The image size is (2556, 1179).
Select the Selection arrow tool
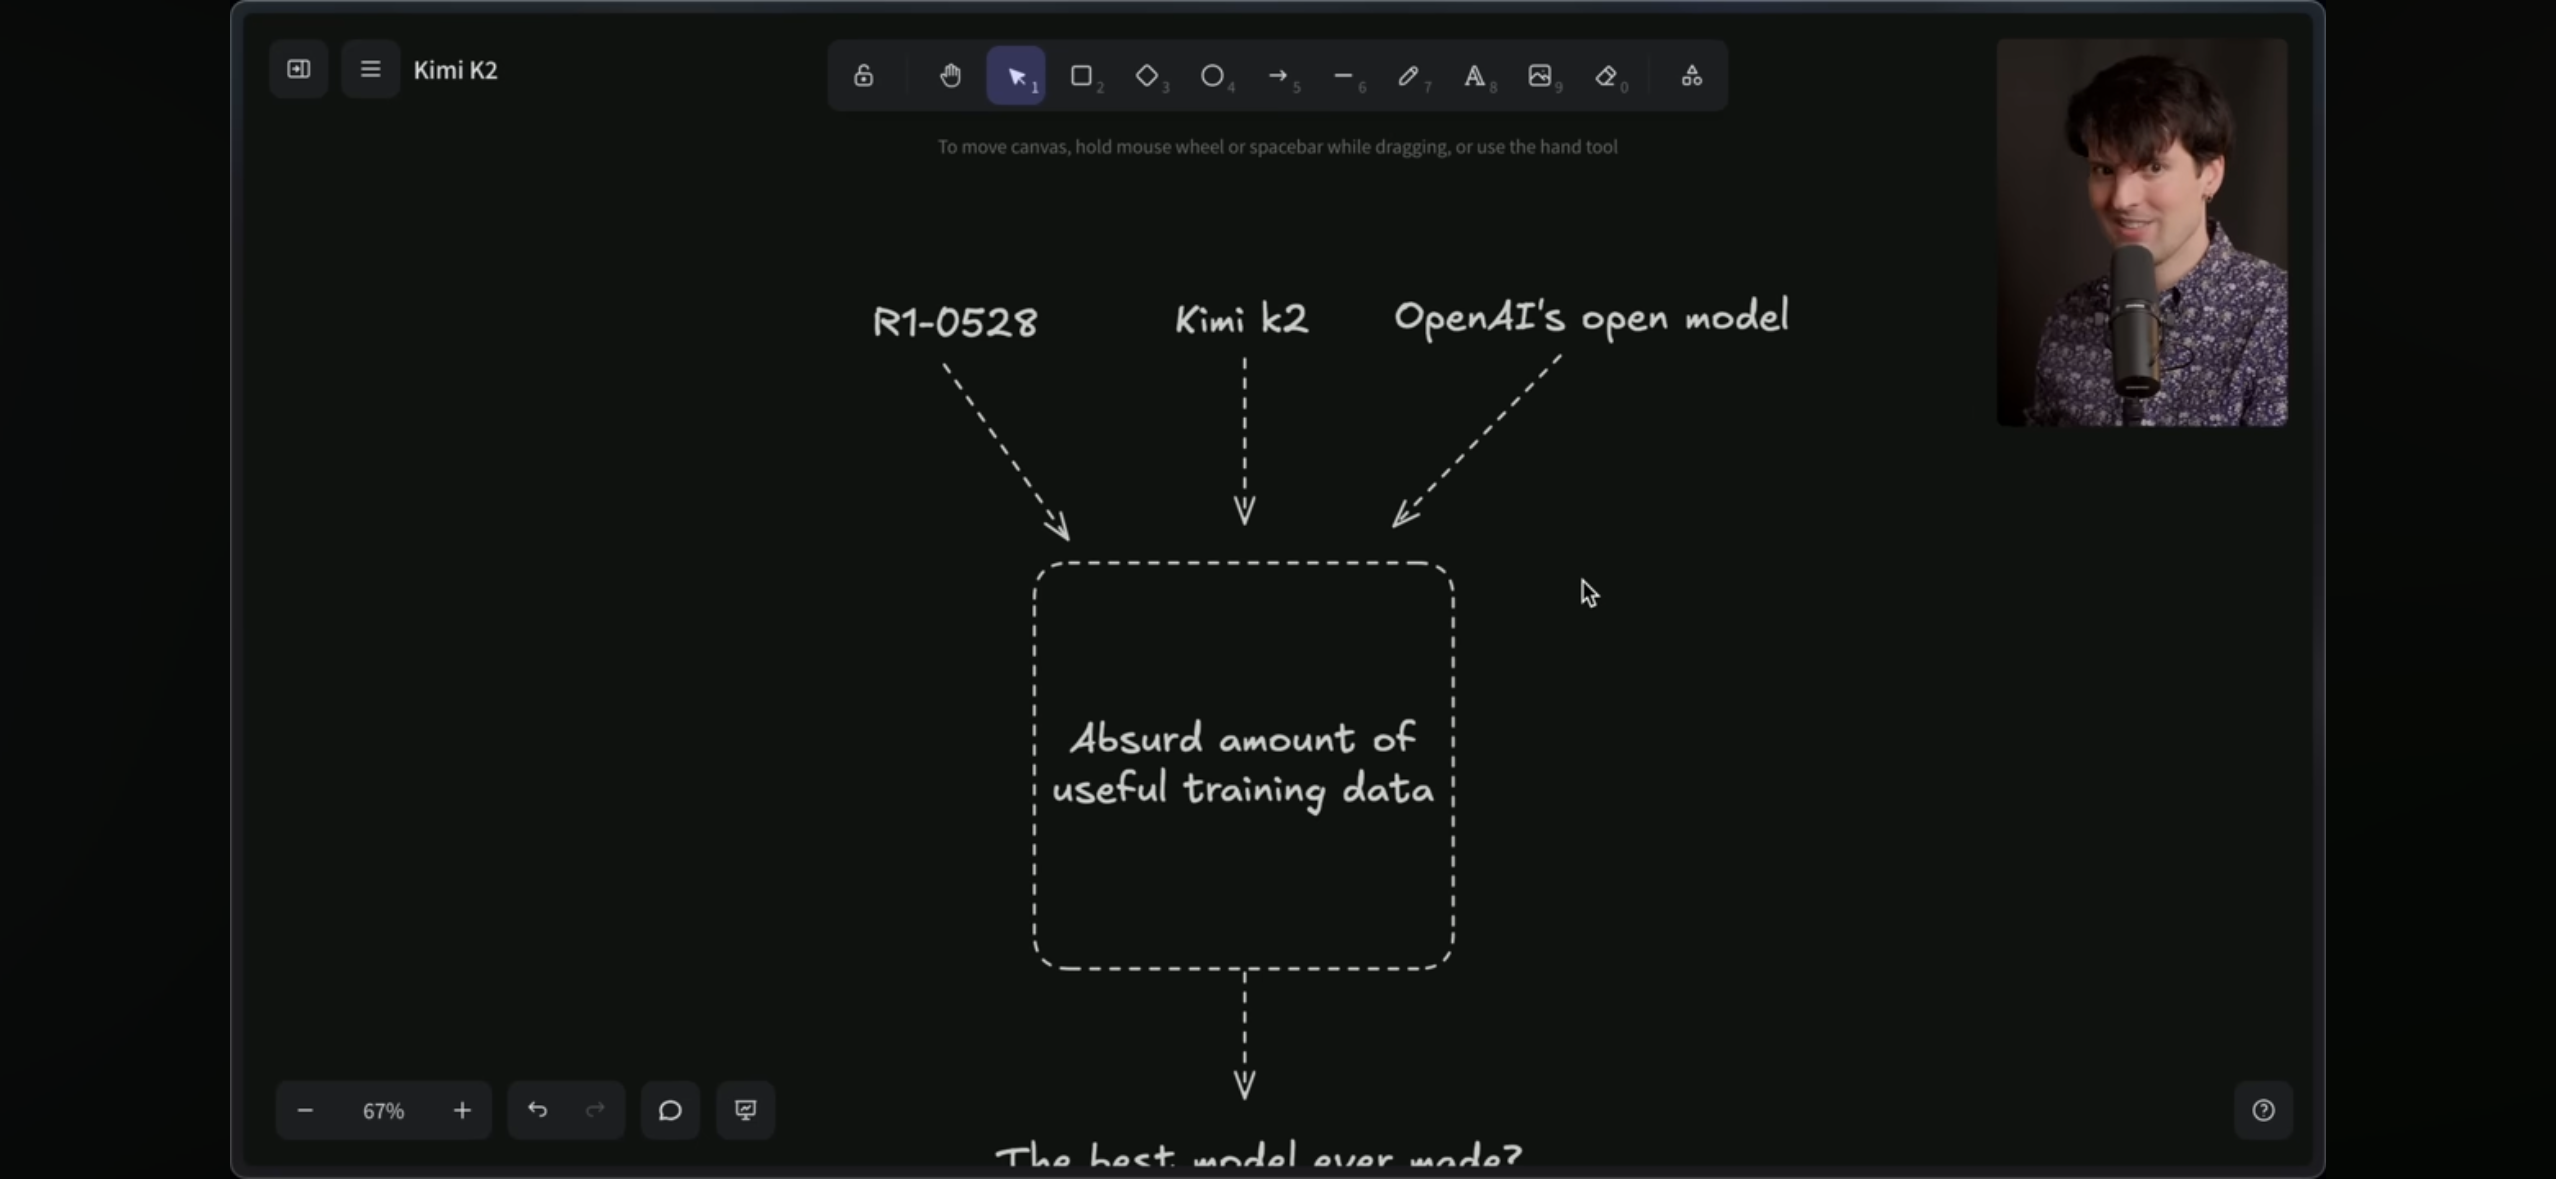pos(1016,76)
